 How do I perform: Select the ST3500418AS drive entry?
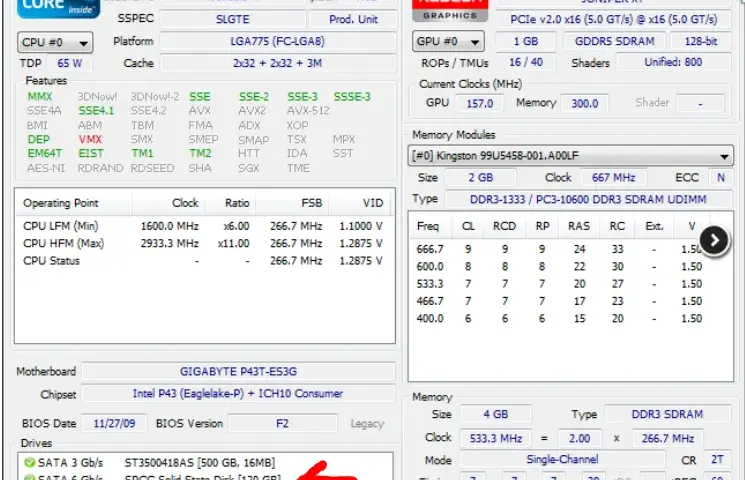pyautogui.click(x=200, y=462)
